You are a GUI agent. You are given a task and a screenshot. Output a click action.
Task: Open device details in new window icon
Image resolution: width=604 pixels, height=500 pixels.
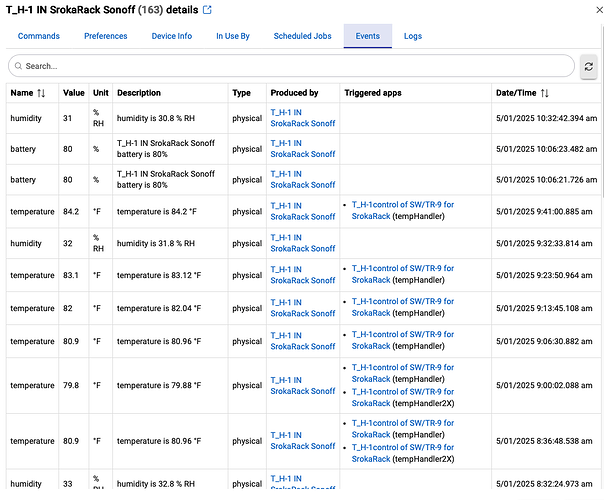207,10
